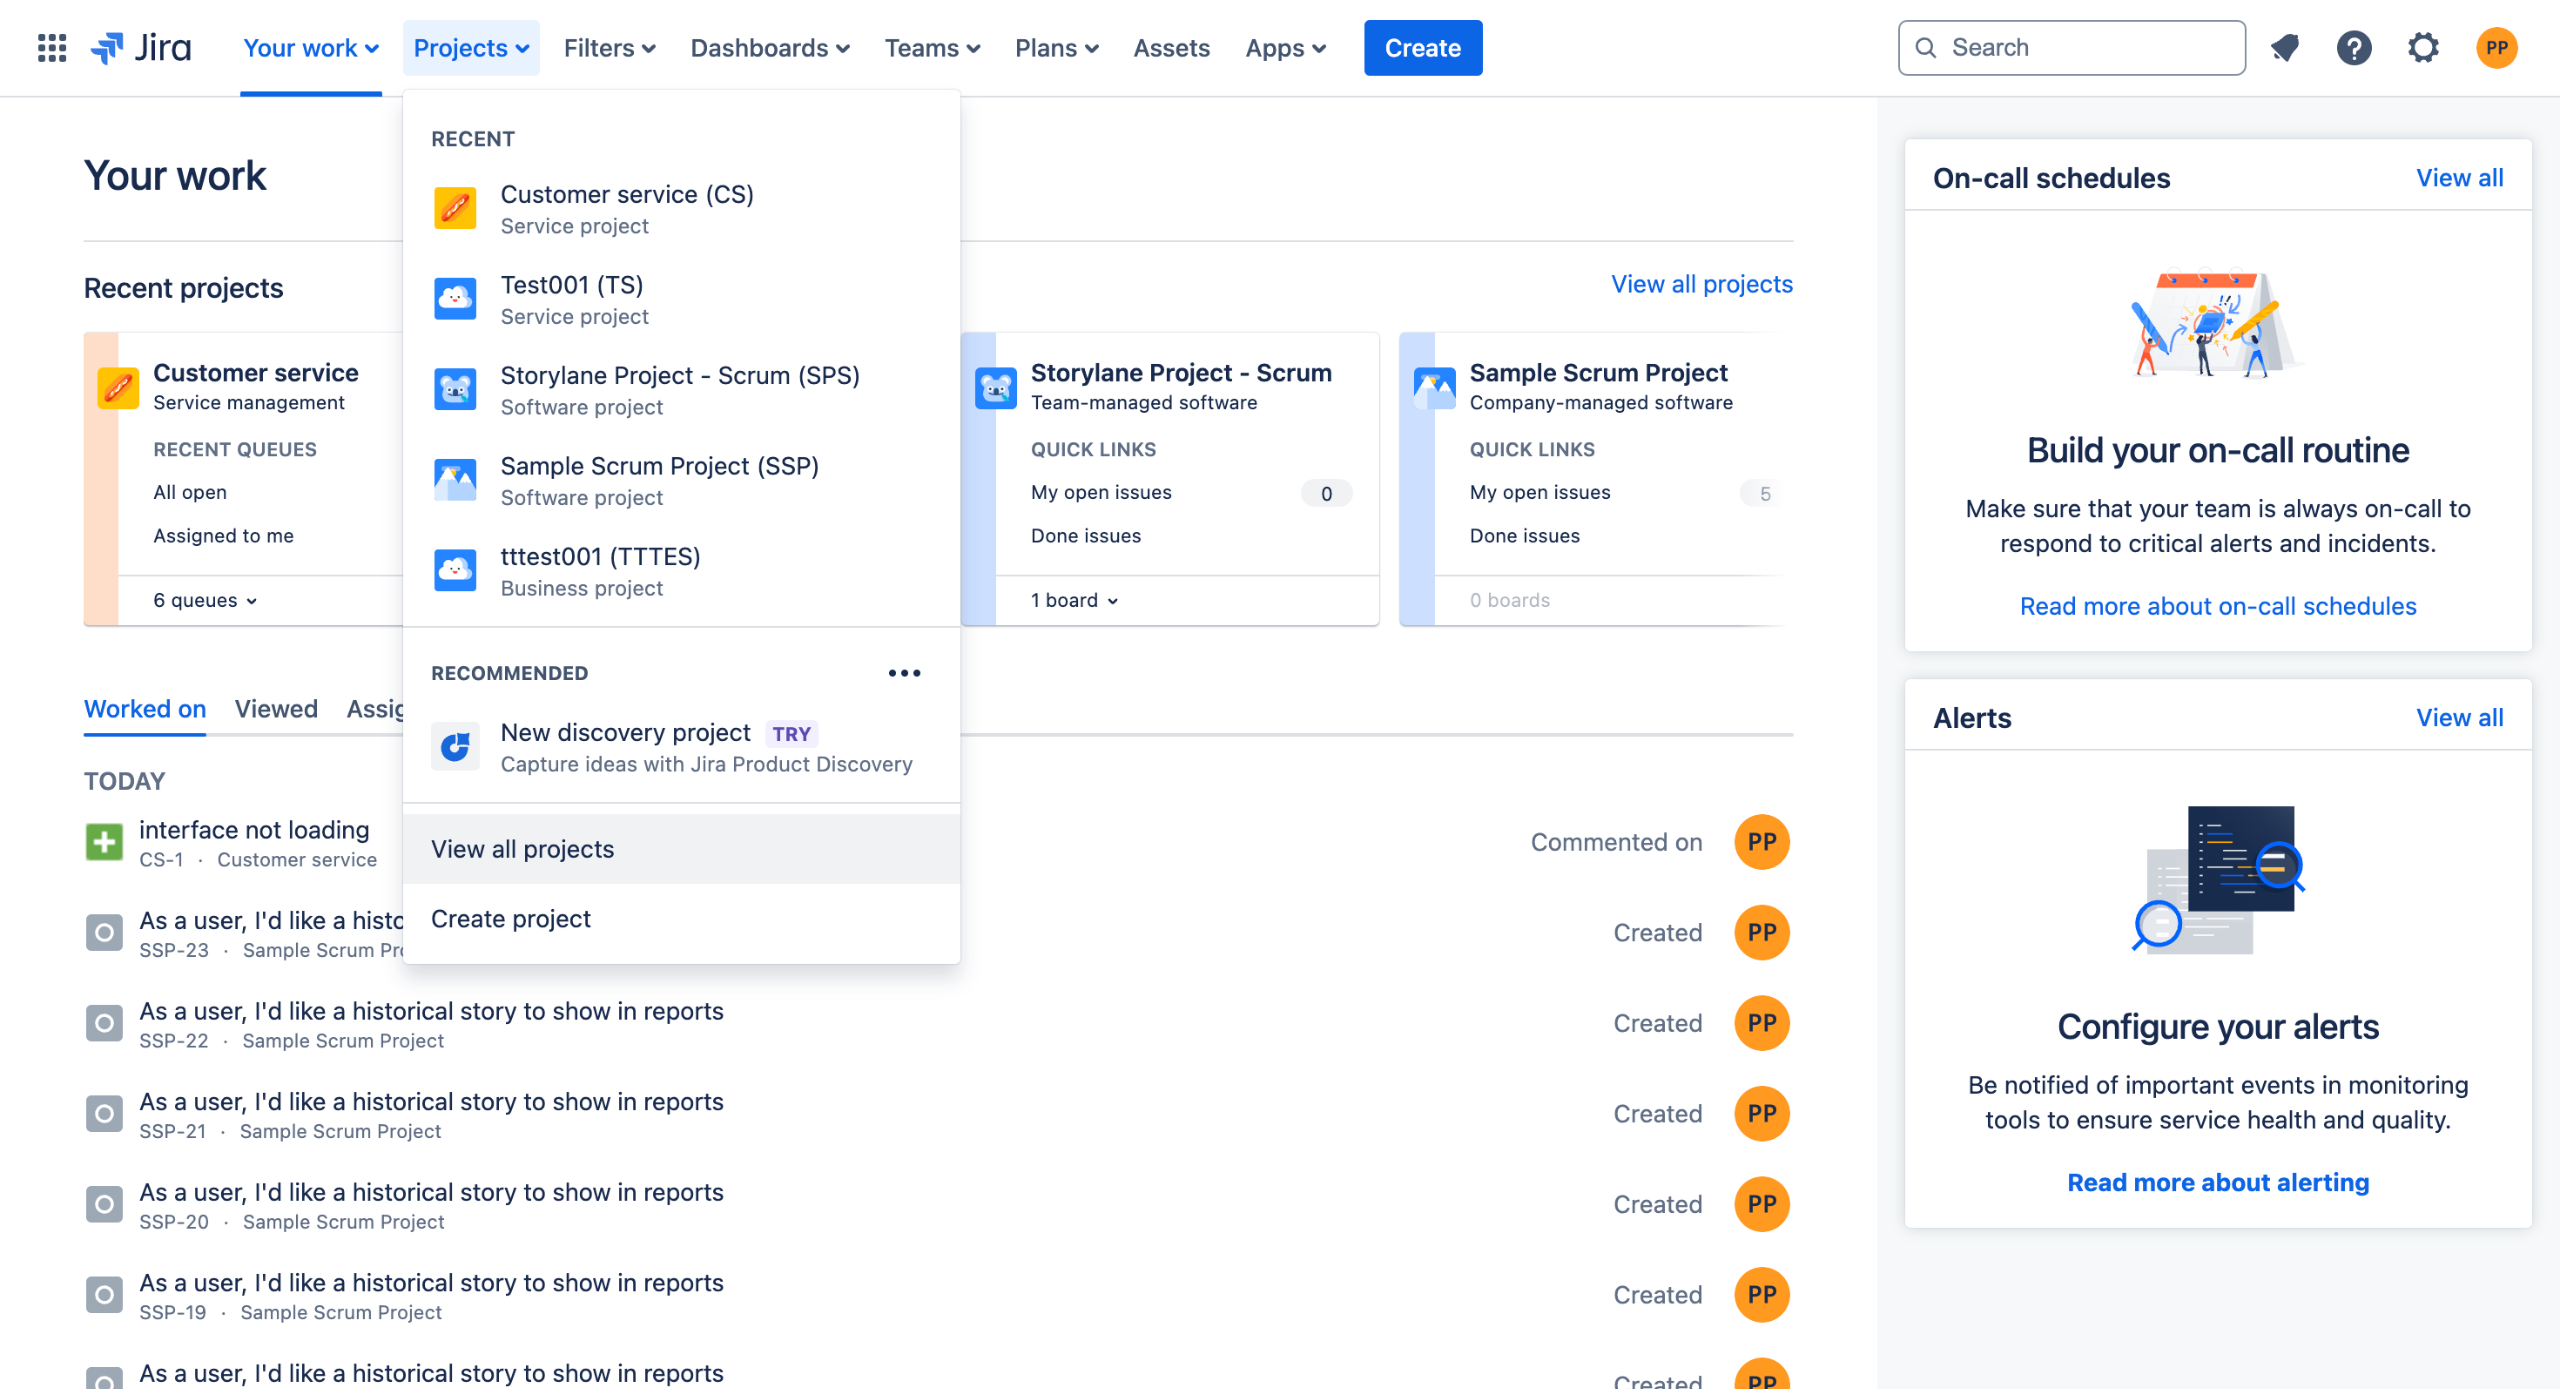Switch to the Viewed tab
The width and height of the screenshot is (2560, 1389).
point(276,709)
